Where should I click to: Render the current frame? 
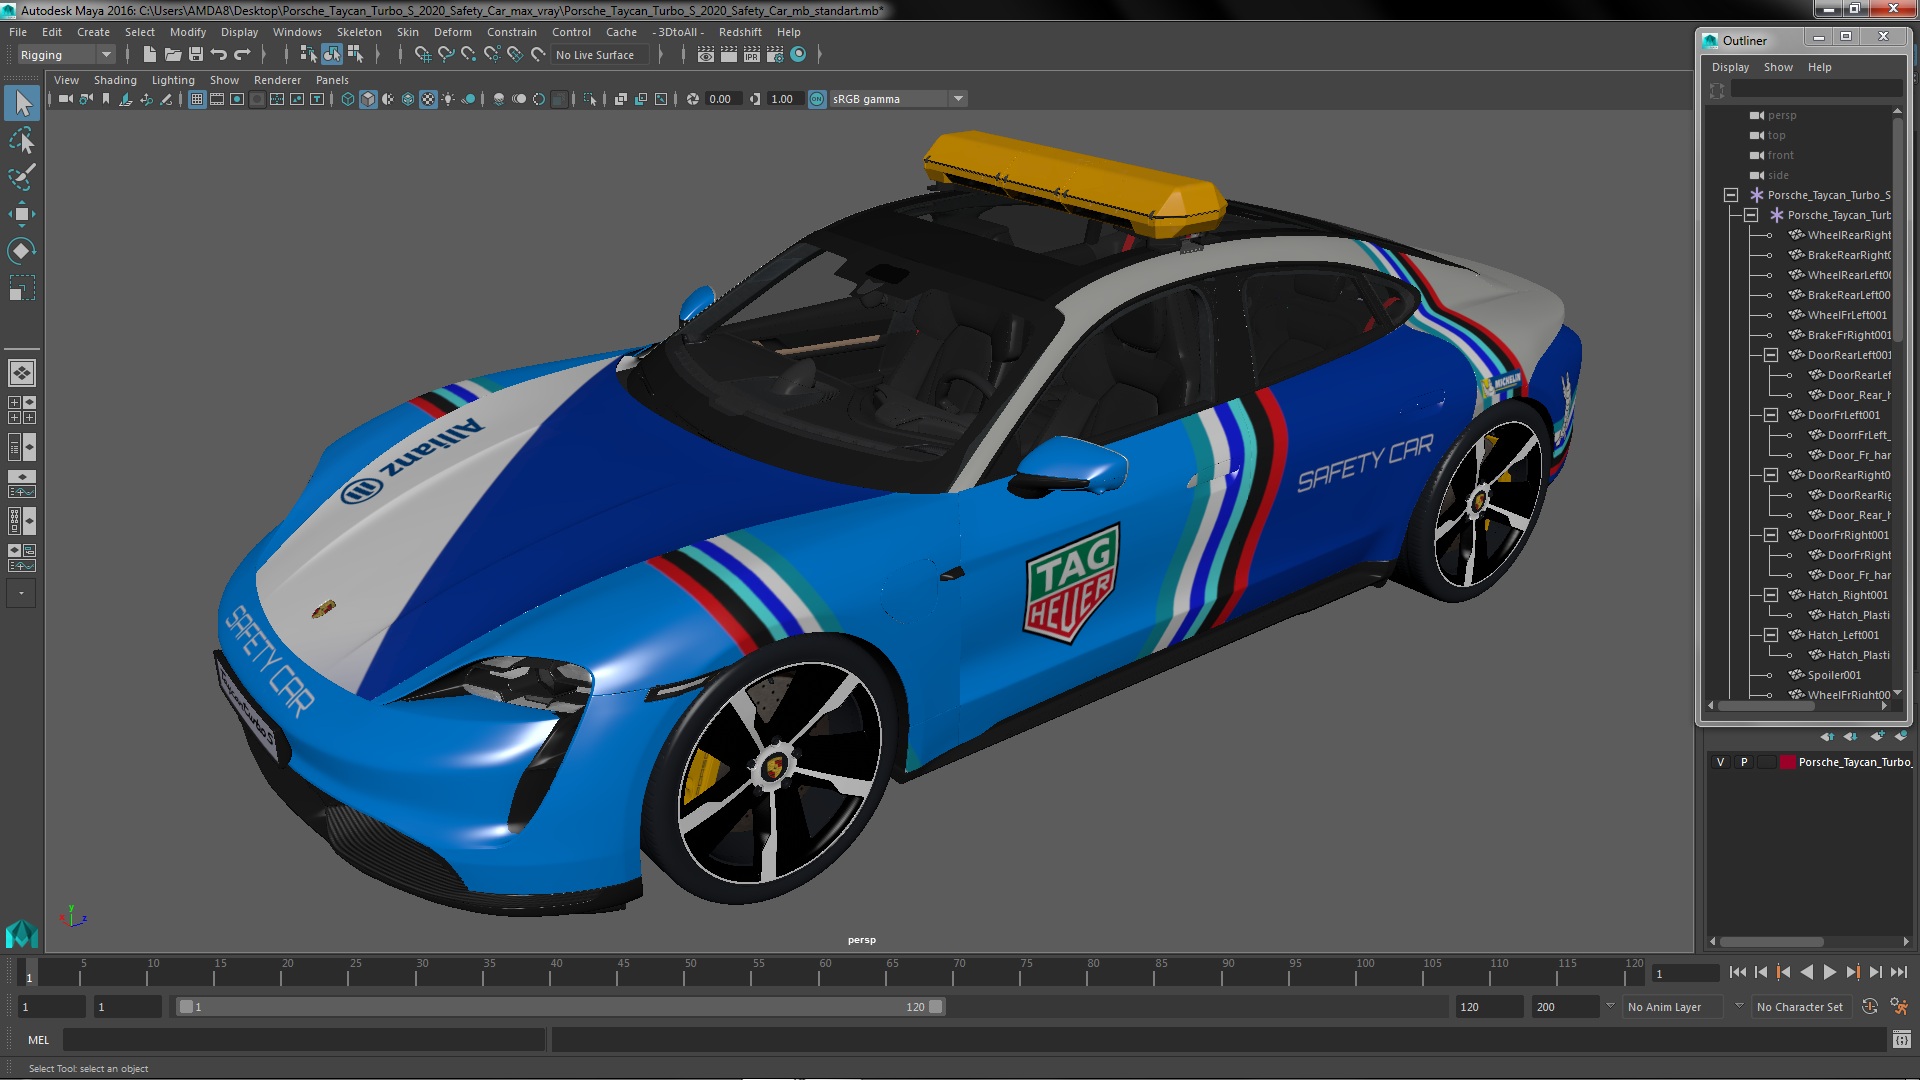729,55
